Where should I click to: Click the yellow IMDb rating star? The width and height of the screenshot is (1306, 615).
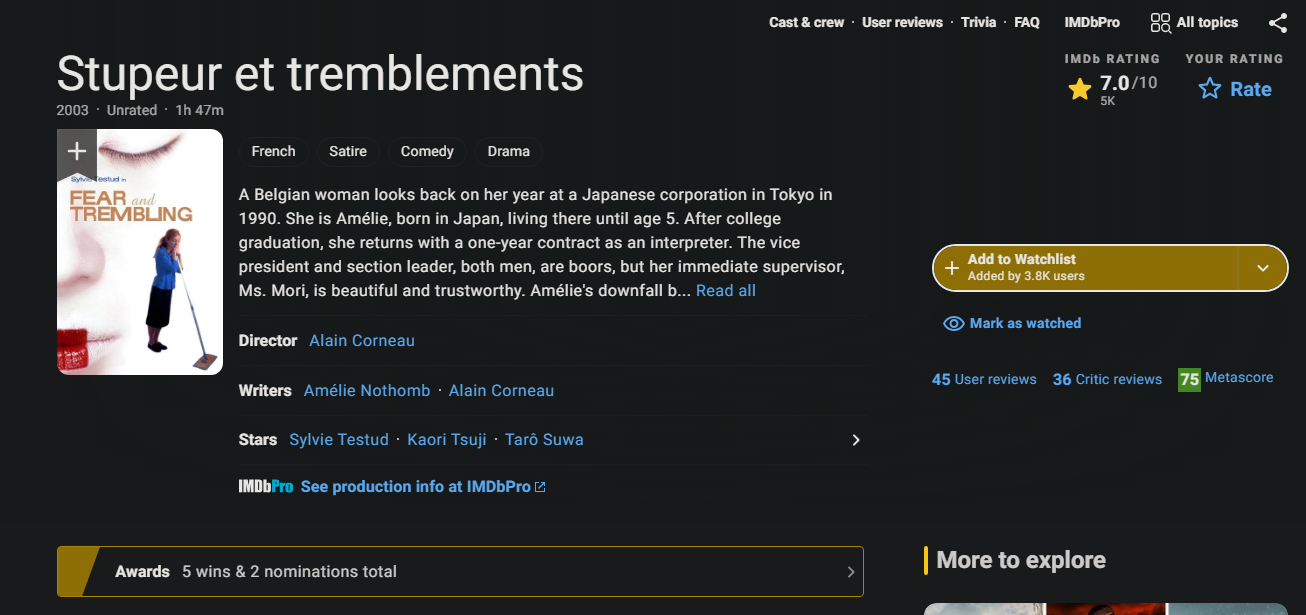point(1080,90)
